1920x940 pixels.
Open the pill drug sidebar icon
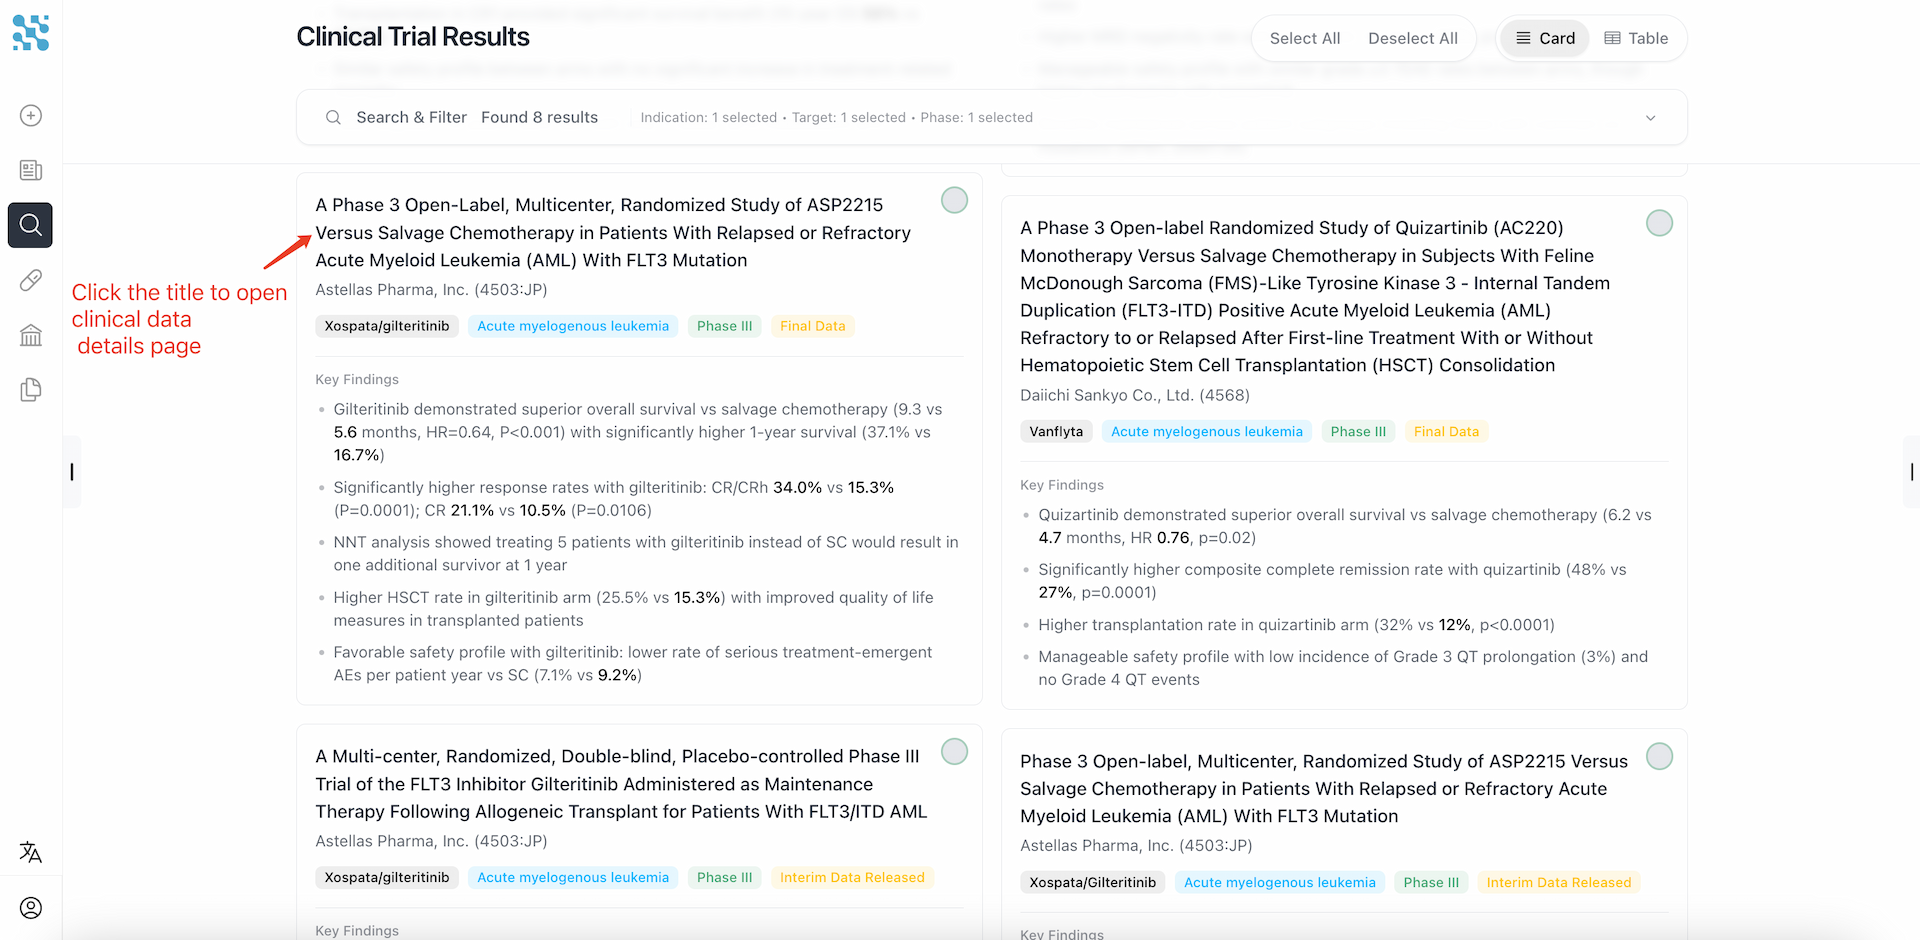click(x=31, y=280)
